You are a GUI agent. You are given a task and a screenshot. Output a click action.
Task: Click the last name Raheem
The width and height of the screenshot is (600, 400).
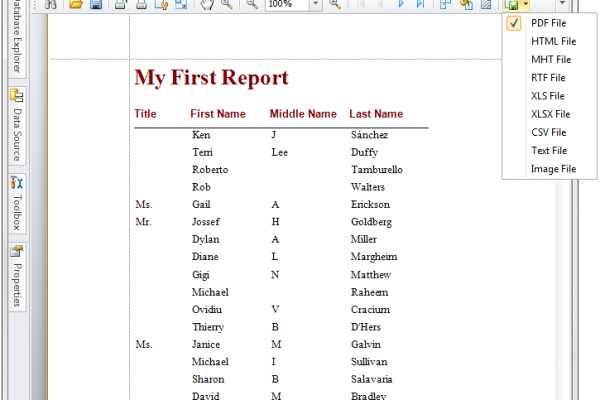370,292
